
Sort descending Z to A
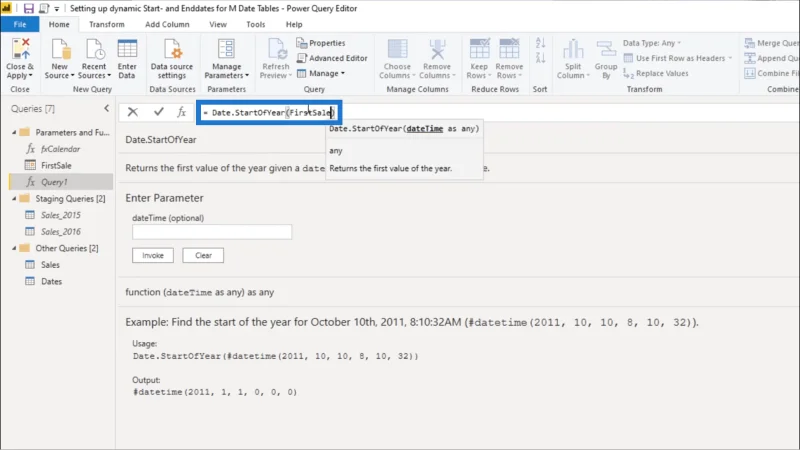click(540, 58)
